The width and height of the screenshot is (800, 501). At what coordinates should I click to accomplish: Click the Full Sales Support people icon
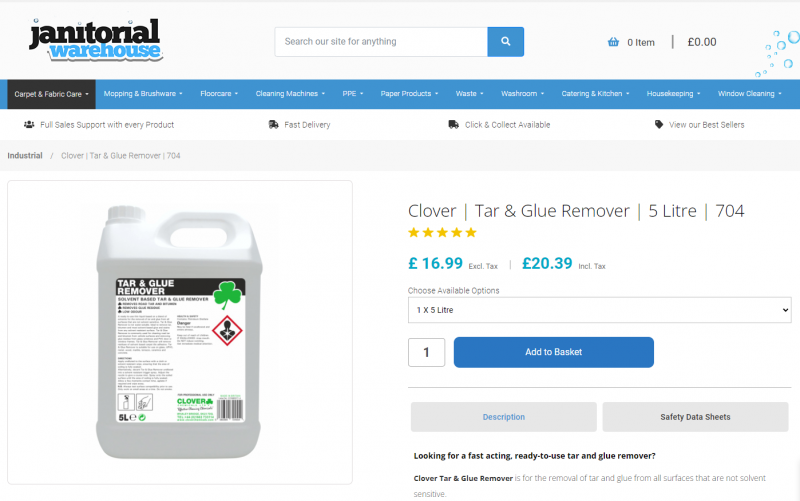tap(29, 124)
